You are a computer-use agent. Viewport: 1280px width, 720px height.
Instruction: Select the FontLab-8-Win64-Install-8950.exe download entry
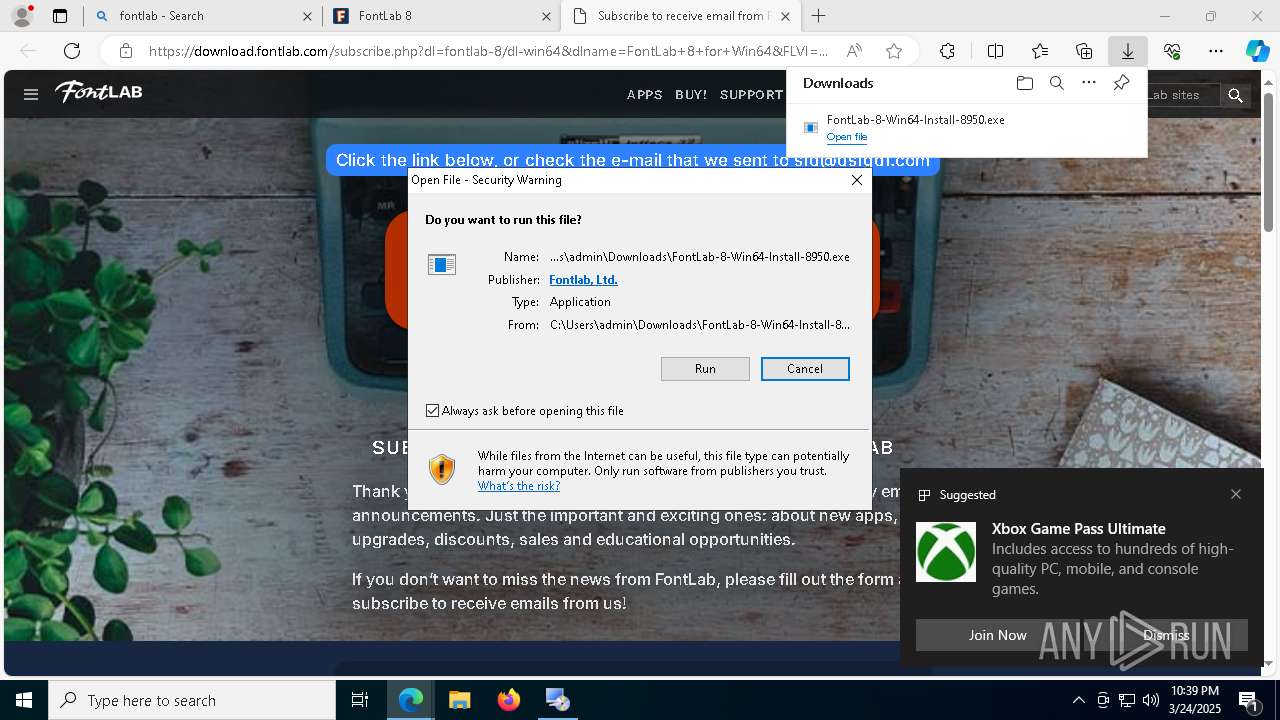coord(967,127)
